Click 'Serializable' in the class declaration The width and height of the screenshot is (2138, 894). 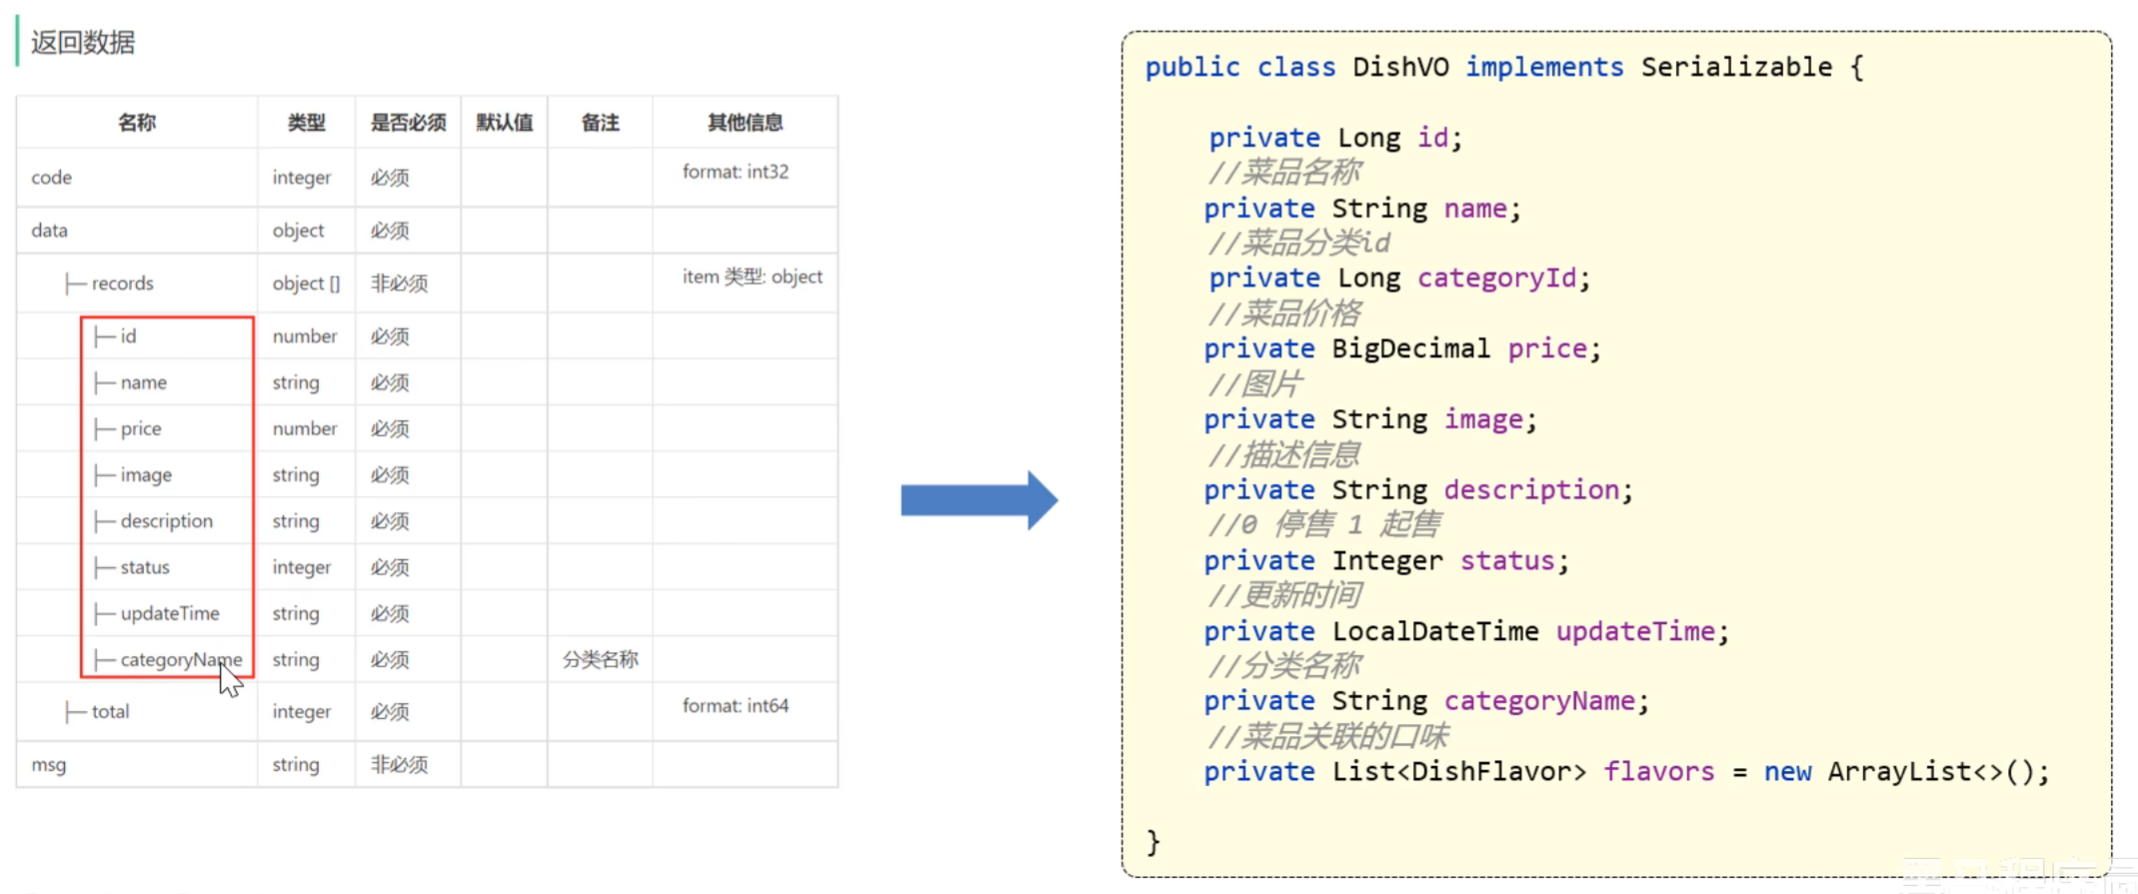click(x=1736, y=67)
